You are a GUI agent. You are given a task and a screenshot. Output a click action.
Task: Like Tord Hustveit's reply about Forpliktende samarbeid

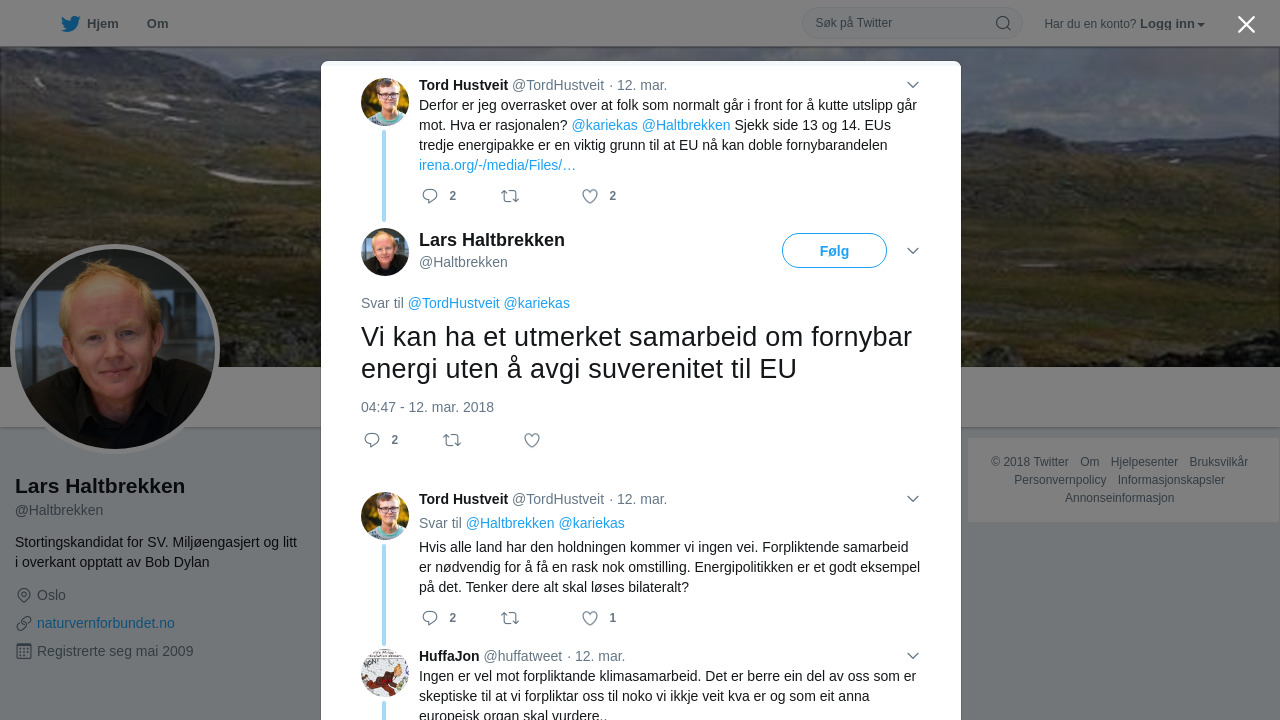point(590,618)
